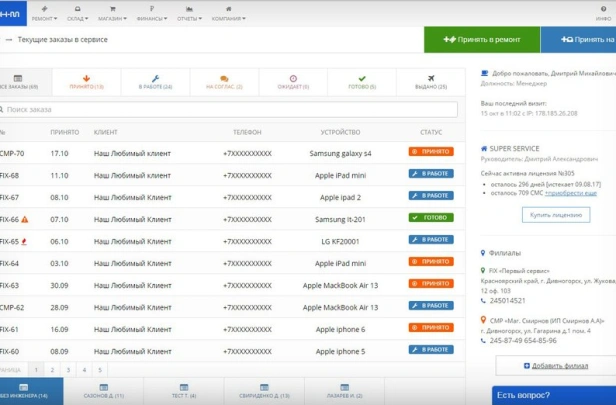This screenshot has height=405, width=616.
Task: Click the Инфо help icon
Action: (603, 14)
